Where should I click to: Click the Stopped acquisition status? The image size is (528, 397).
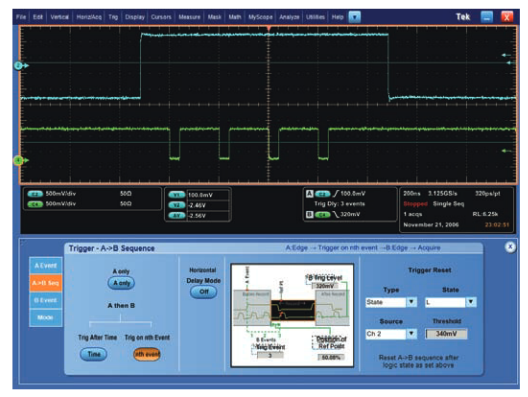point(415,204)
